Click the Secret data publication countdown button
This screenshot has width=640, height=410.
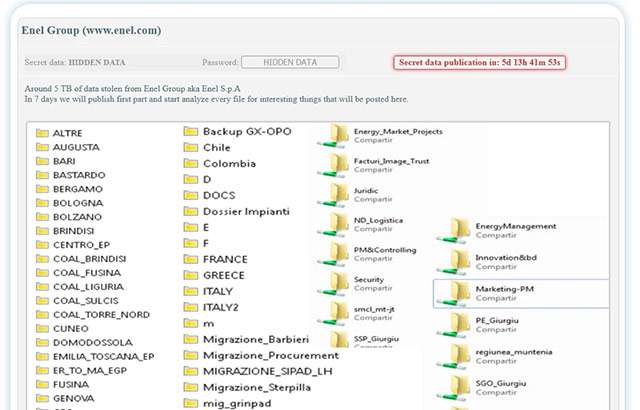[480, 62]
